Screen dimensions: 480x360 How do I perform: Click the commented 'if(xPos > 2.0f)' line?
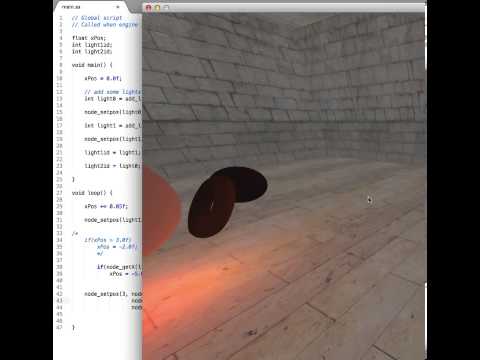coord(108,240)
